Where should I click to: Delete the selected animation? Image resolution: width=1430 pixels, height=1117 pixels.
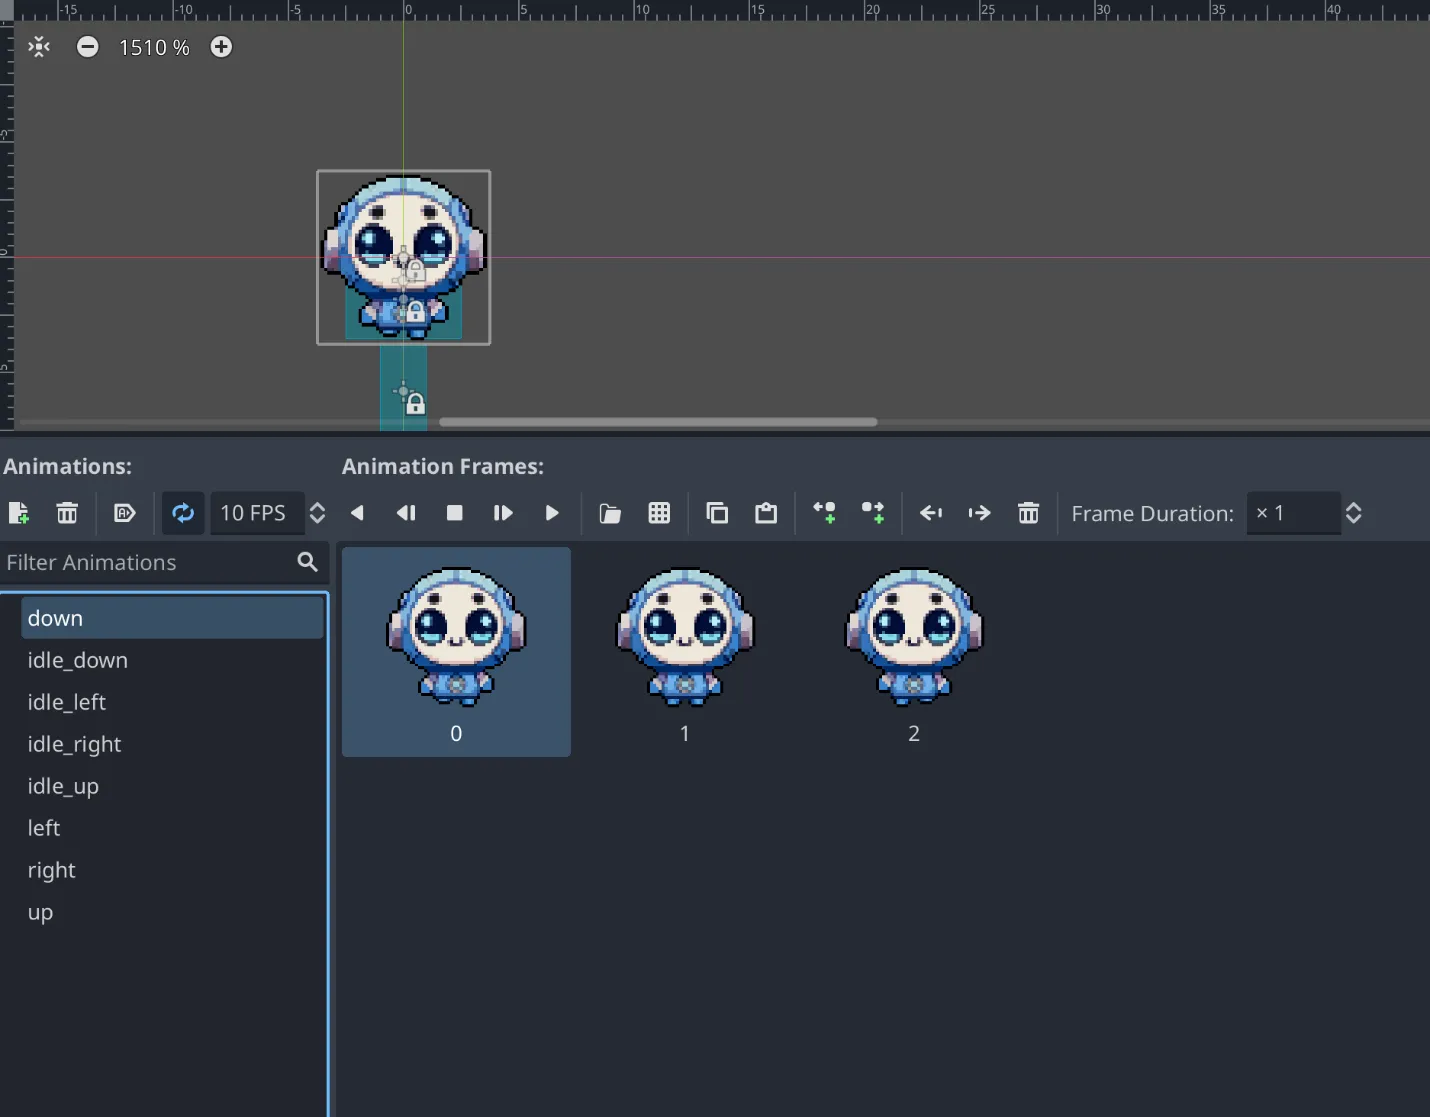point(67,513)
